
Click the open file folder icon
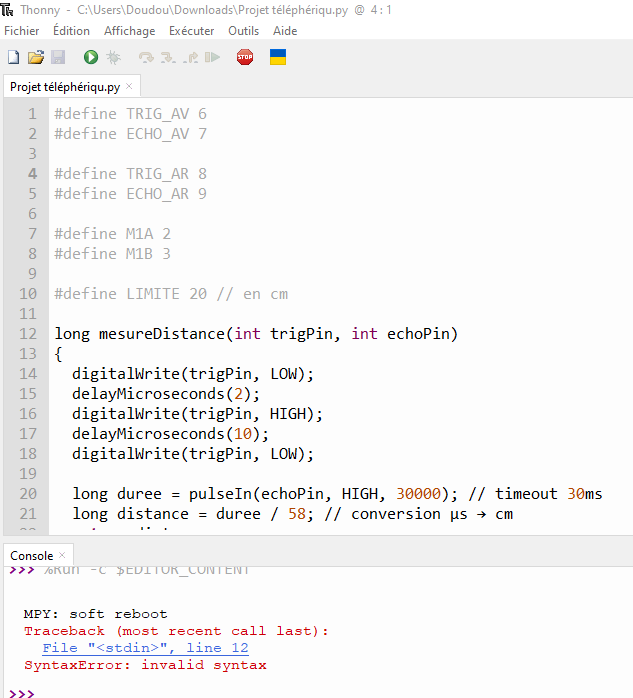tap(35, 58)
